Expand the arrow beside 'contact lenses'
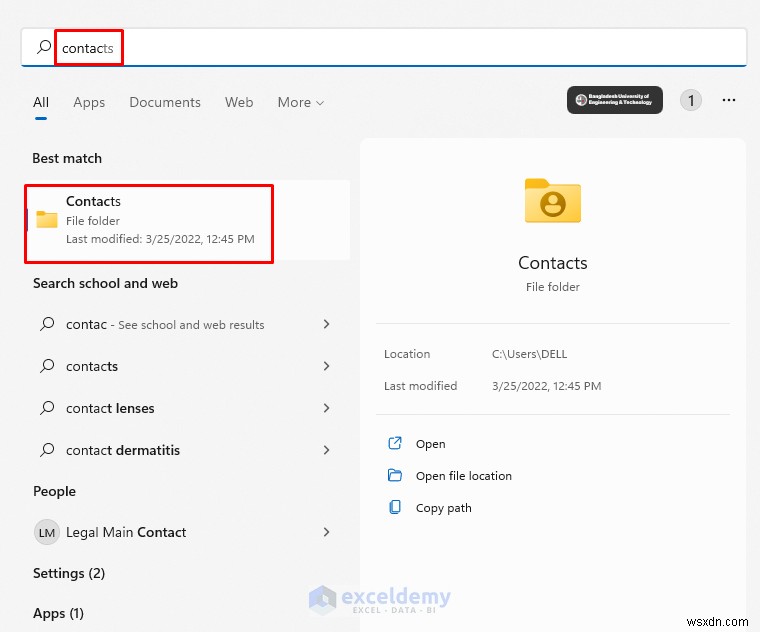Image resolution: width=760 pixels, height=632 pixels. 326,408
